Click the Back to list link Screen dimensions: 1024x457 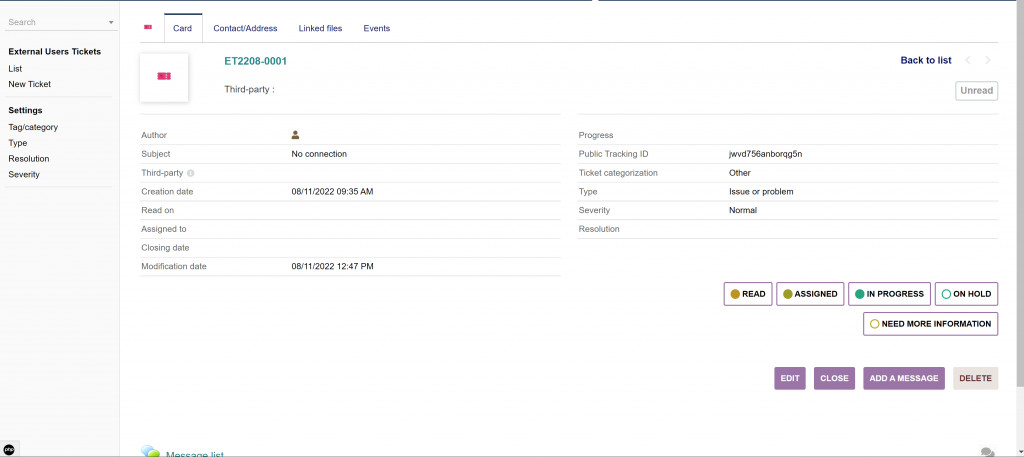926,60
